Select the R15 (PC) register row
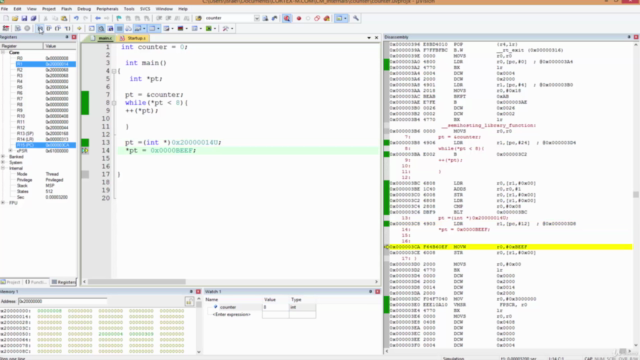The width and height of the screenshot is (640, 360). 45,145
